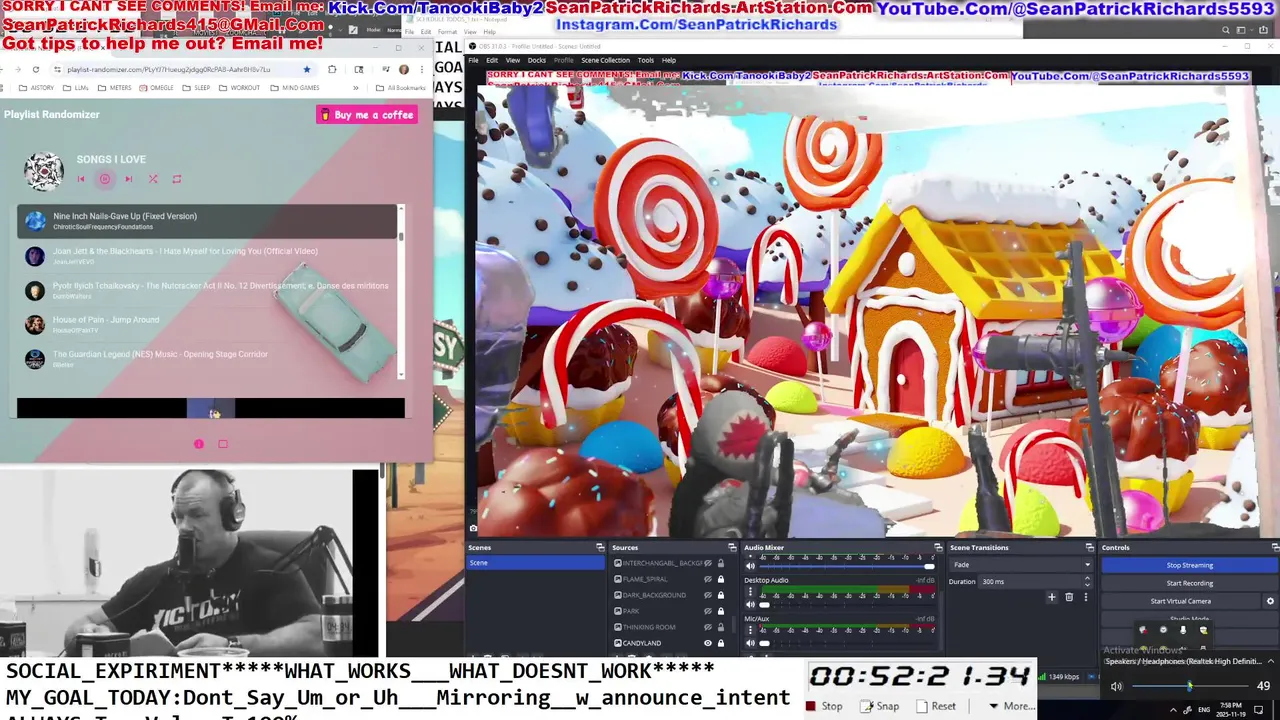
Task: Show the PARK source
Action: [708, 611]
